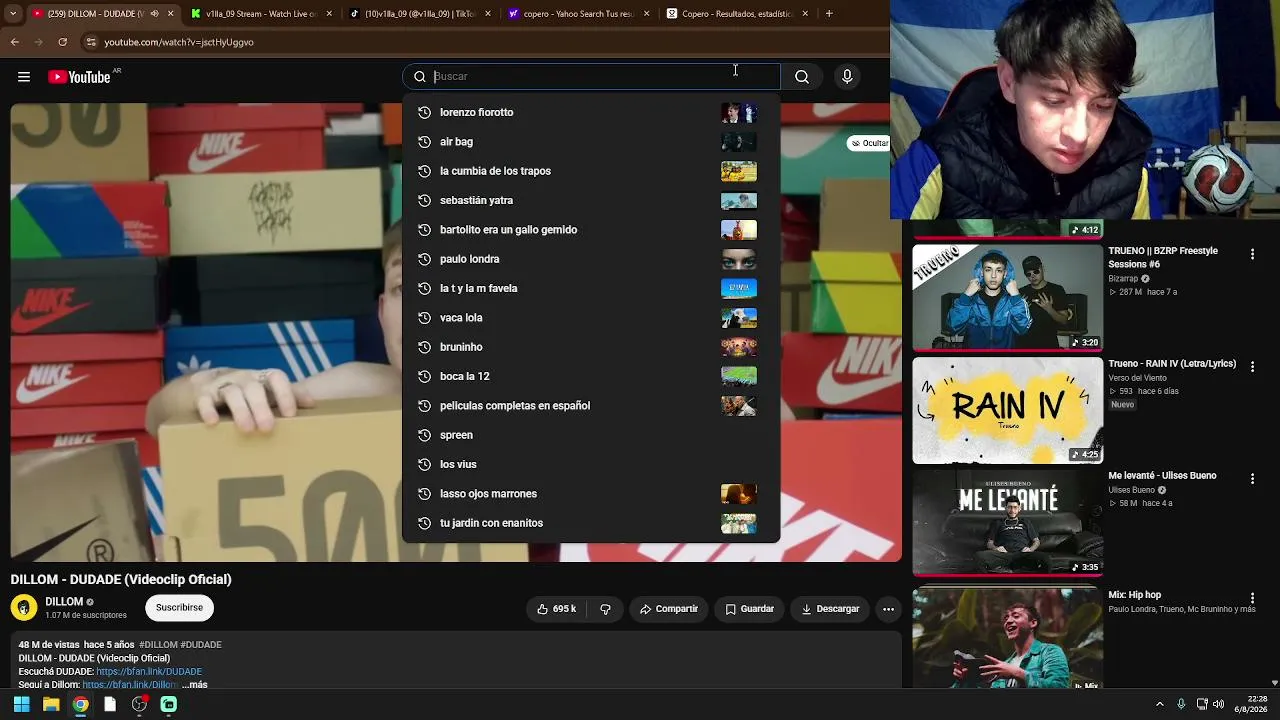Open Mix: Hip hop thumbnail
The height and width of the screenshot is (720, 1280).
coord(1008,638)
